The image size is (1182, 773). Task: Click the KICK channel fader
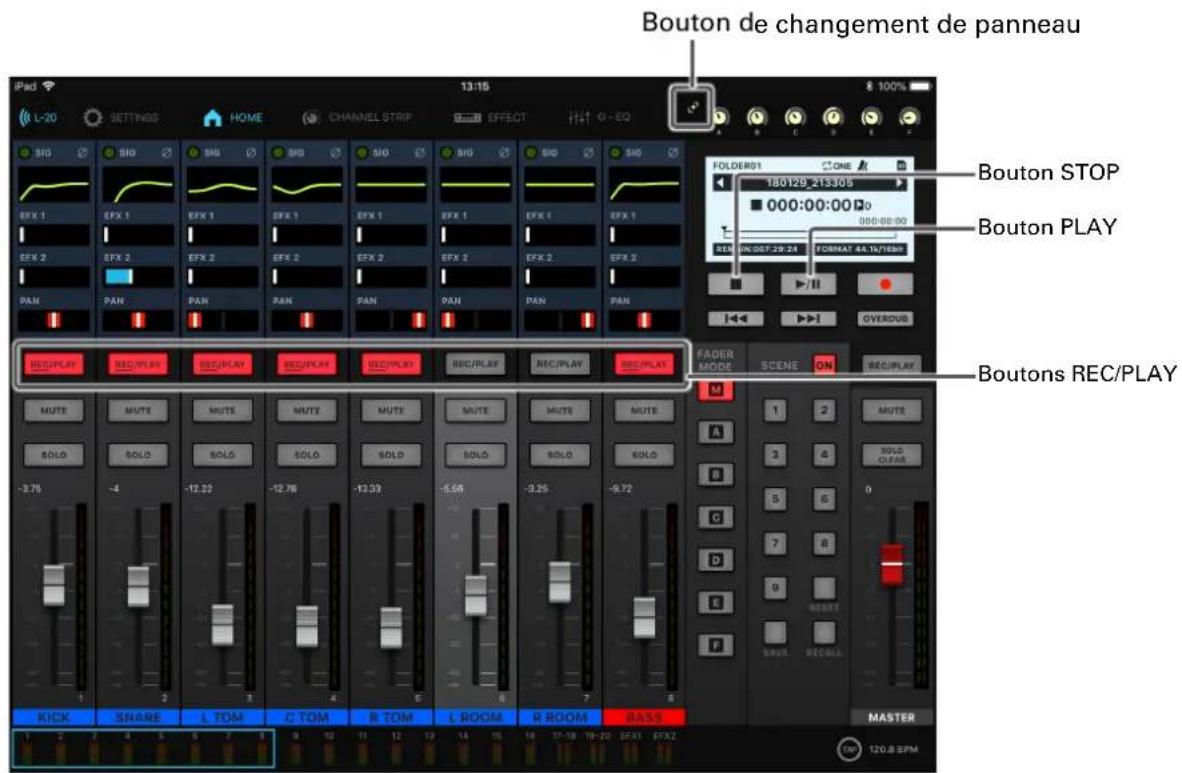54,585
